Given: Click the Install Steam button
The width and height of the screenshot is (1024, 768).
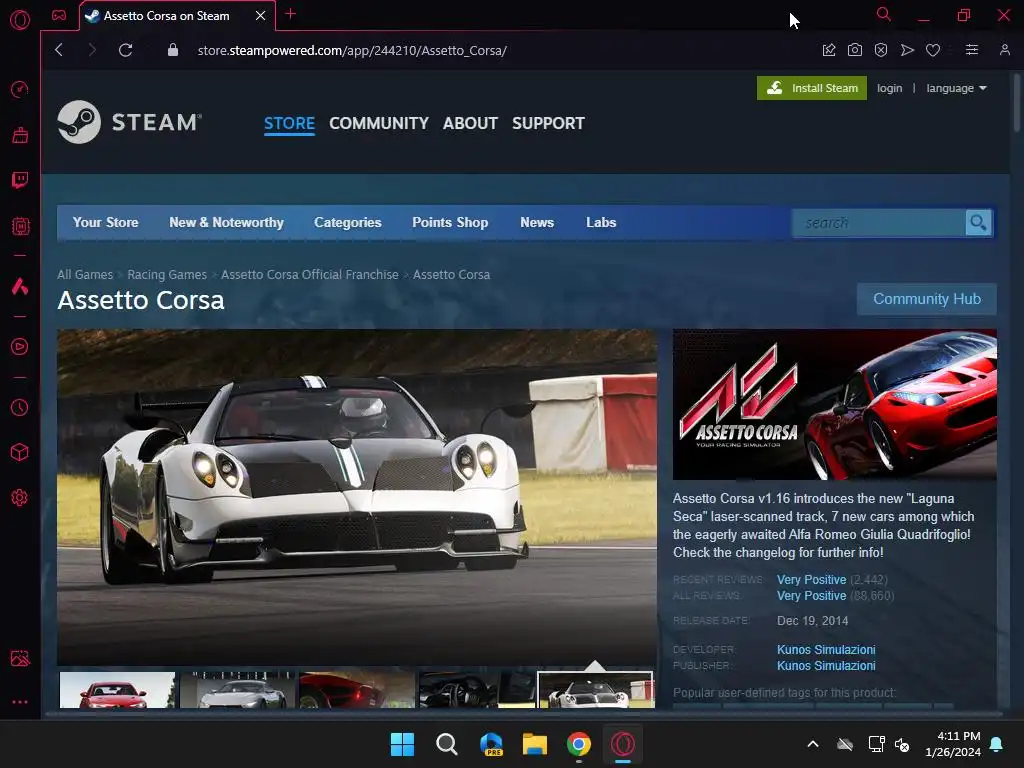Looking at the screenshot, I should [812, 88].
